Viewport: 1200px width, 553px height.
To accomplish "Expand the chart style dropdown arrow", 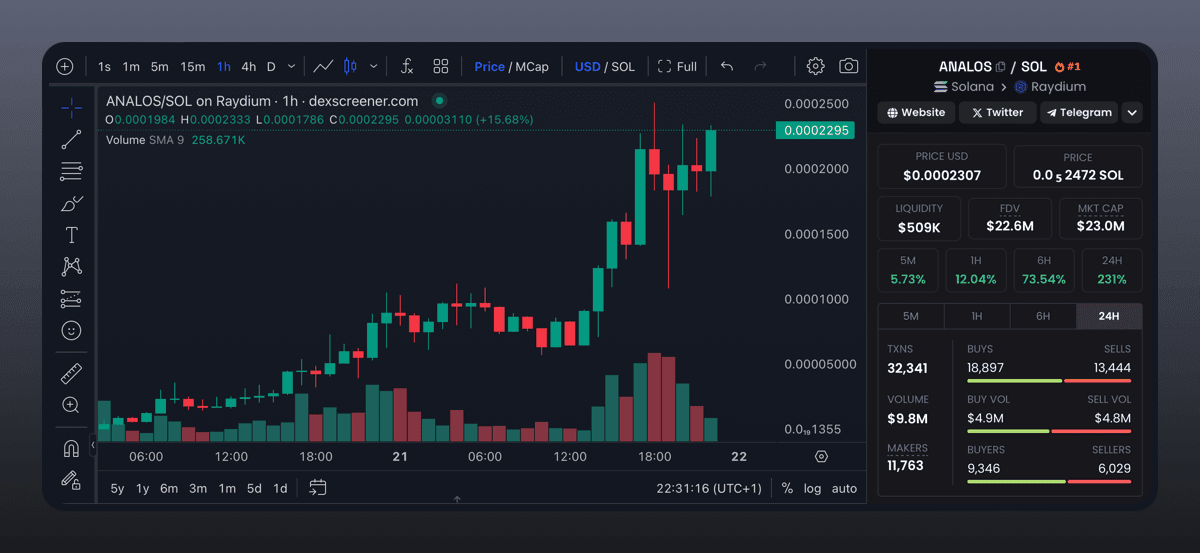I will coord(374,67).
